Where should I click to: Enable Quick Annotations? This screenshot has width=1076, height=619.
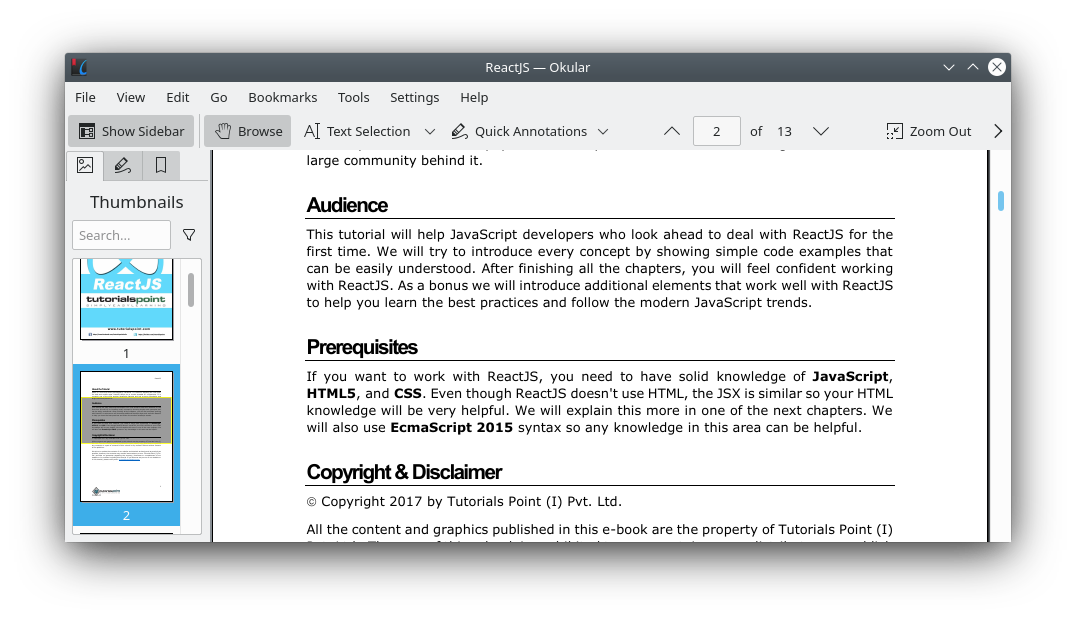click(519, 131)
